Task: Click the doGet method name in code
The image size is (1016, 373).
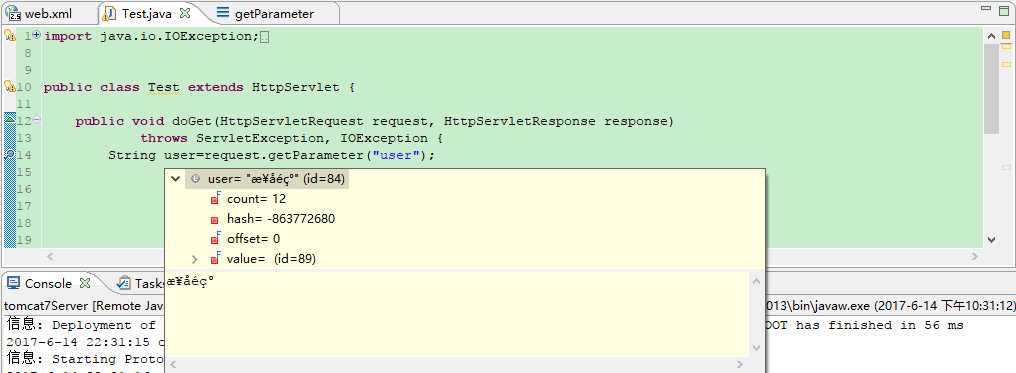Action: point(192,121)
